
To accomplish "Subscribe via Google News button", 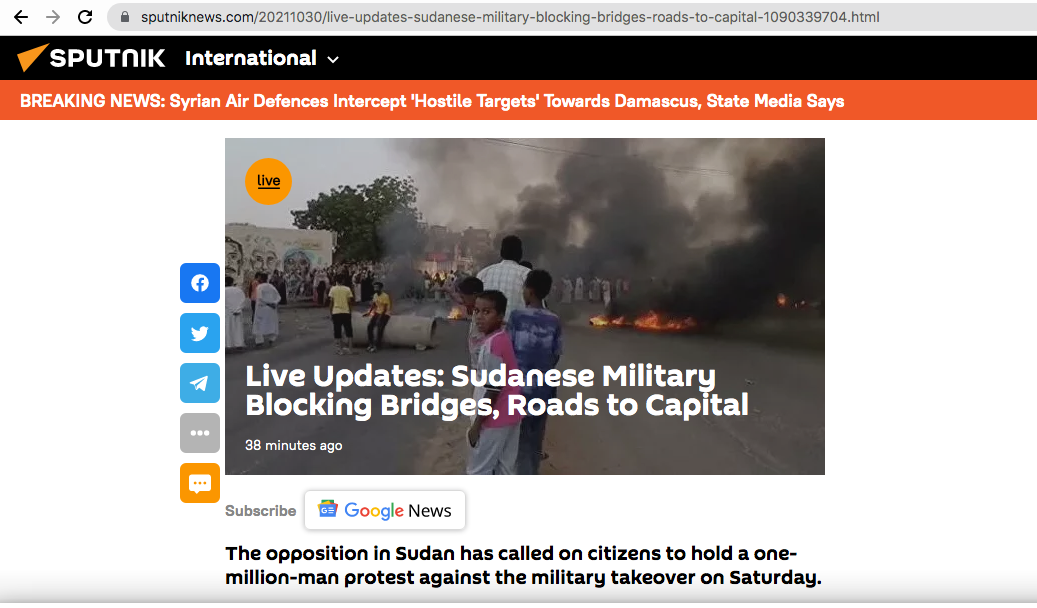I will point(385,510).
